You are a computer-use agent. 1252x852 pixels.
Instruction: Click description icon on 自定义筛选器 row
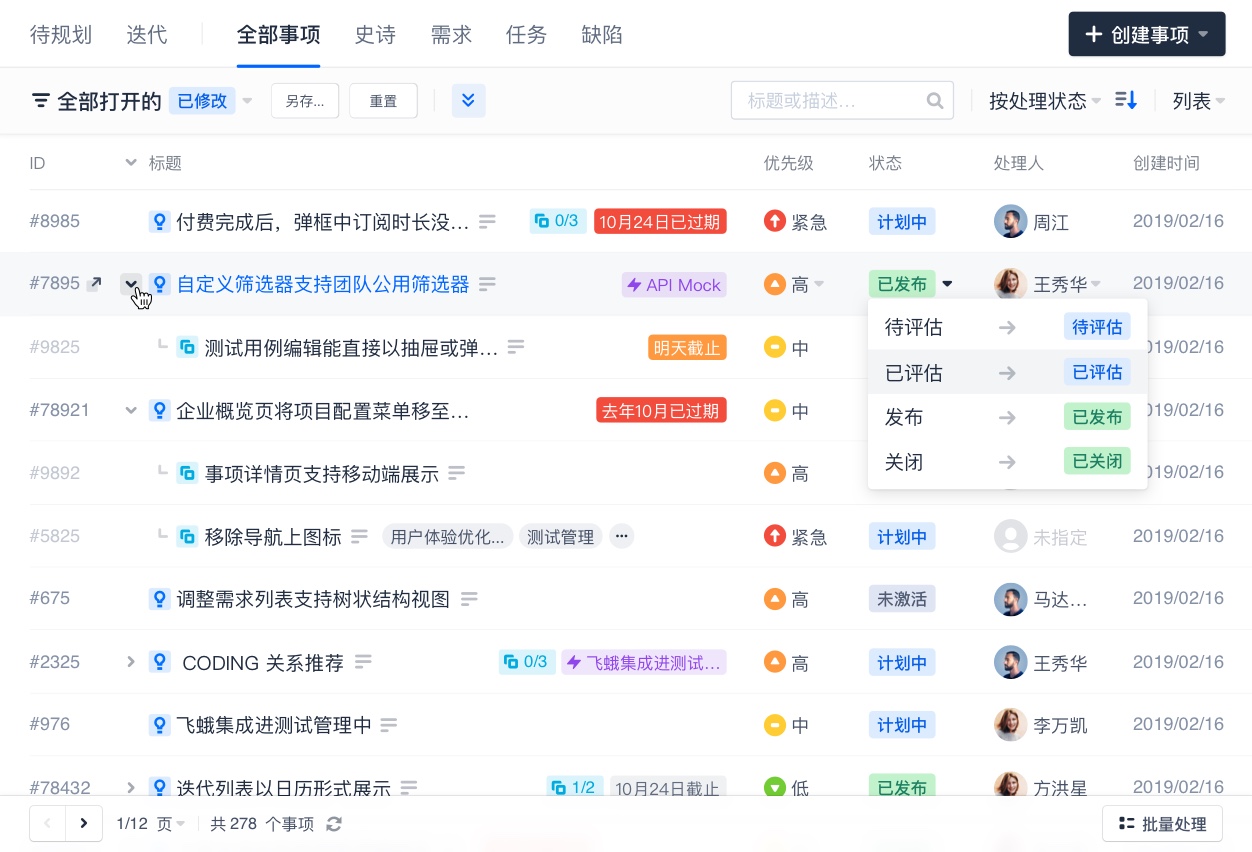(487, 285)
